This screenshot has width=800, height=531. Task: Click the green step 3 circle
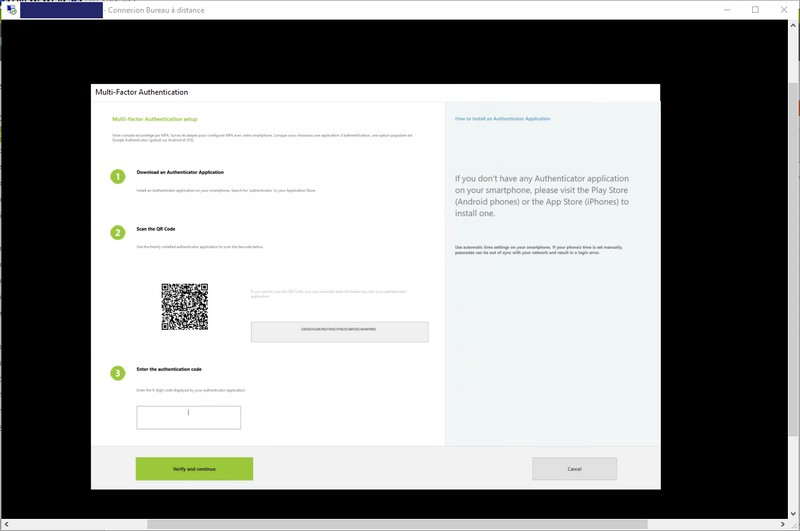(x=118, y=373)
